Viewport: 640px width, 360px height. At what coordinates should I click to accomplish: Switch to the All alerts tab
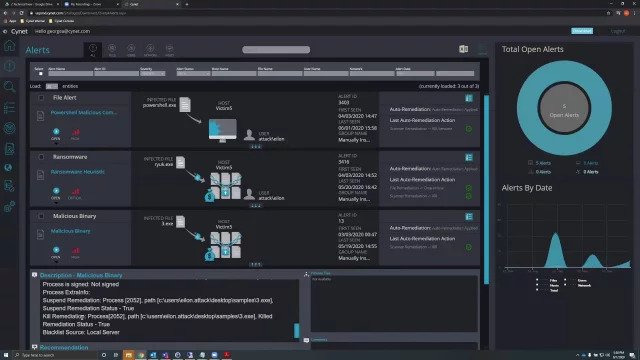tap(93, 50)
